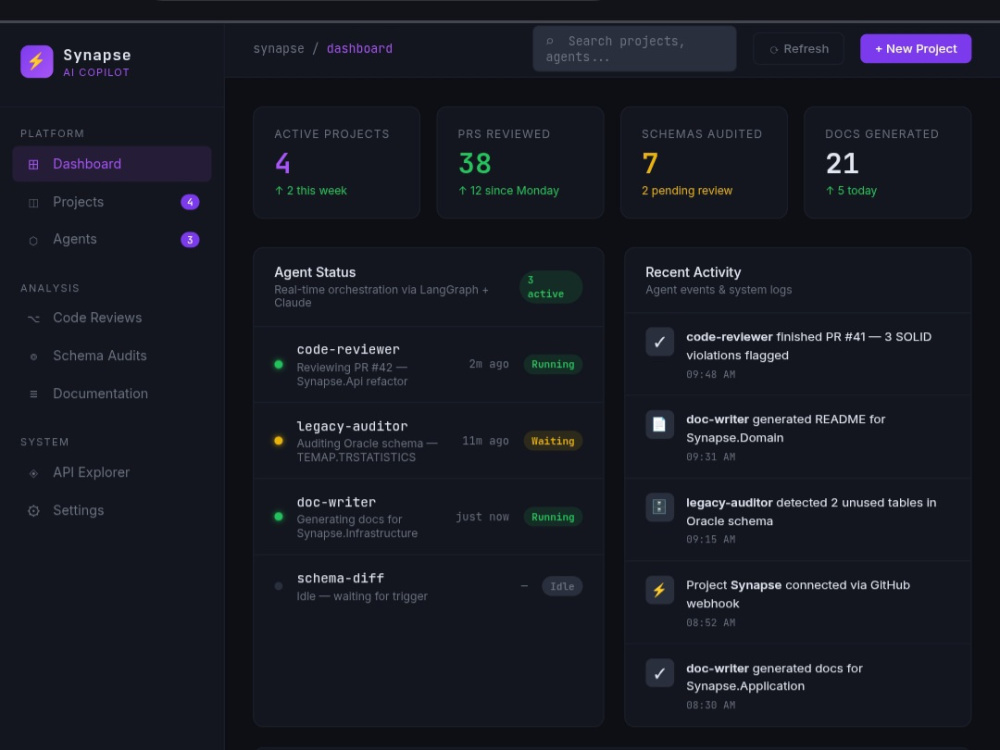Click the Refresh button
The height and width of the screenshot is (750, 1000).
point(798,48)
